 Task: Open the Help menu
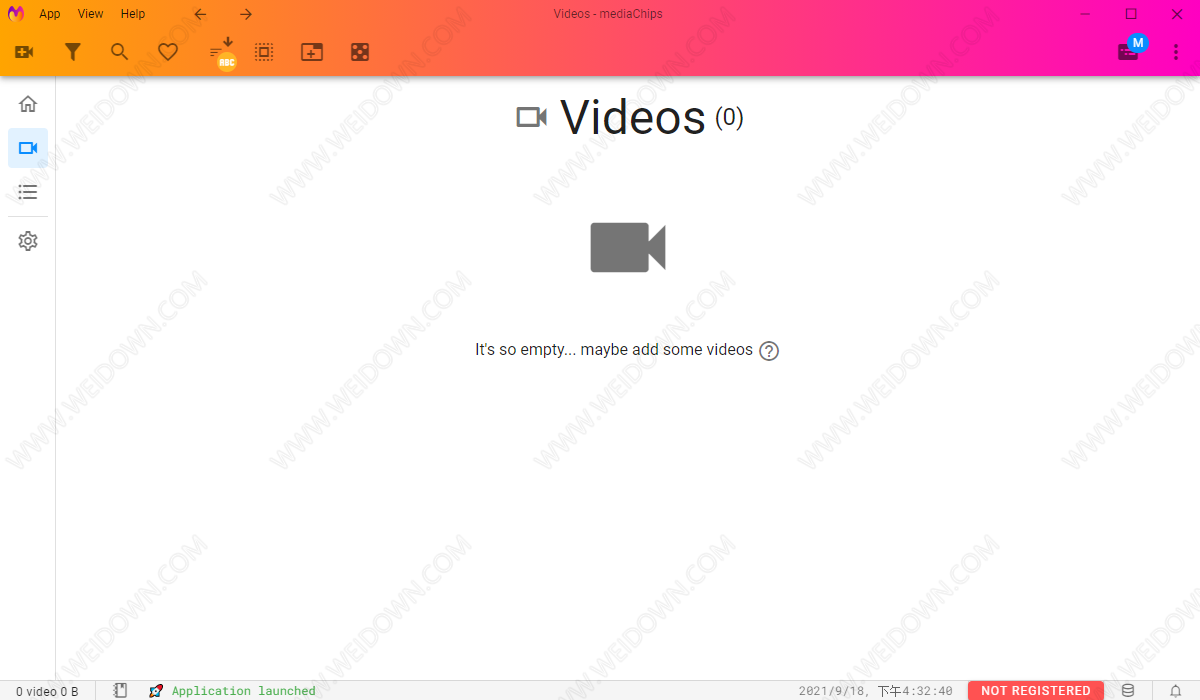[132, 14]
